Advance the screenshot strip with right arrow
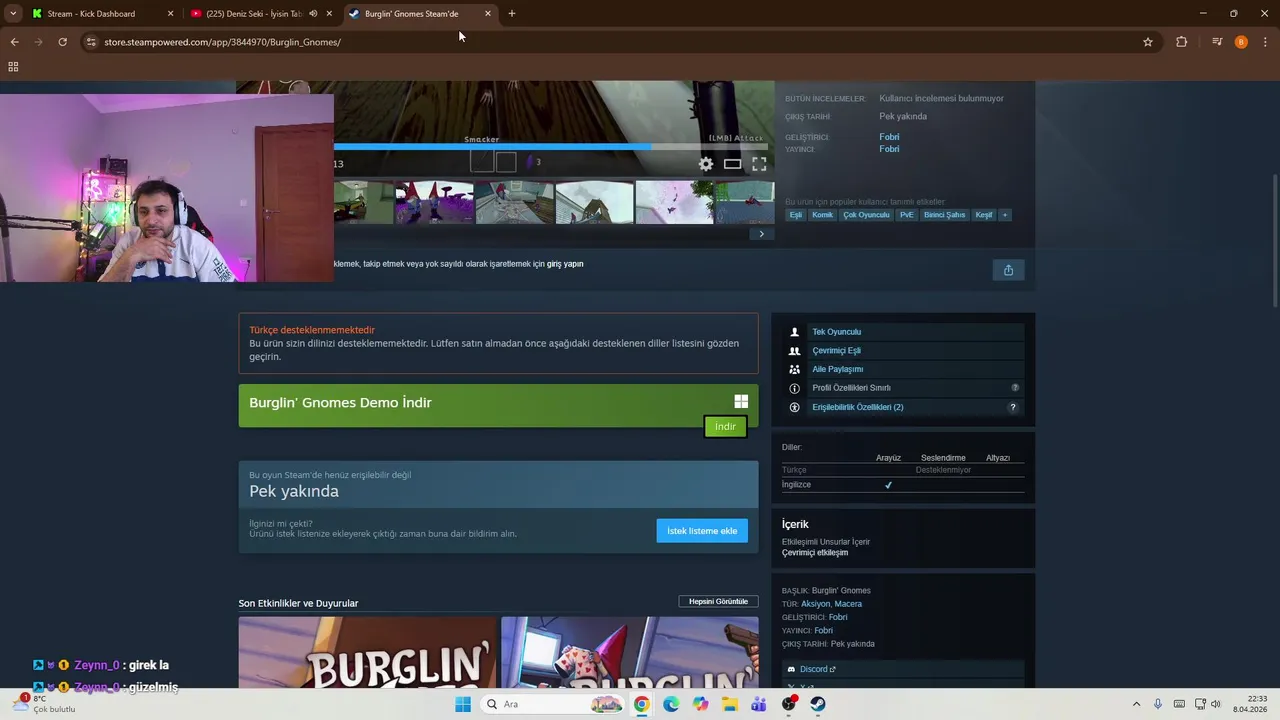 tap(761, 234)
